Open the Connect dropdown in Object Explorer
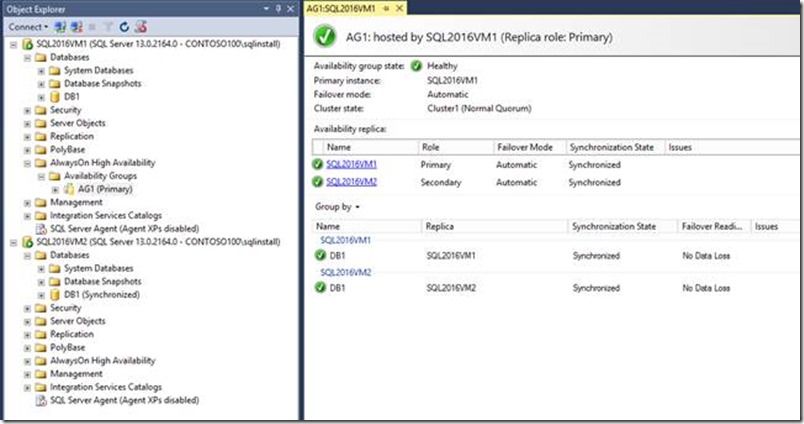804x424 pixels. [x=28, y=27]
